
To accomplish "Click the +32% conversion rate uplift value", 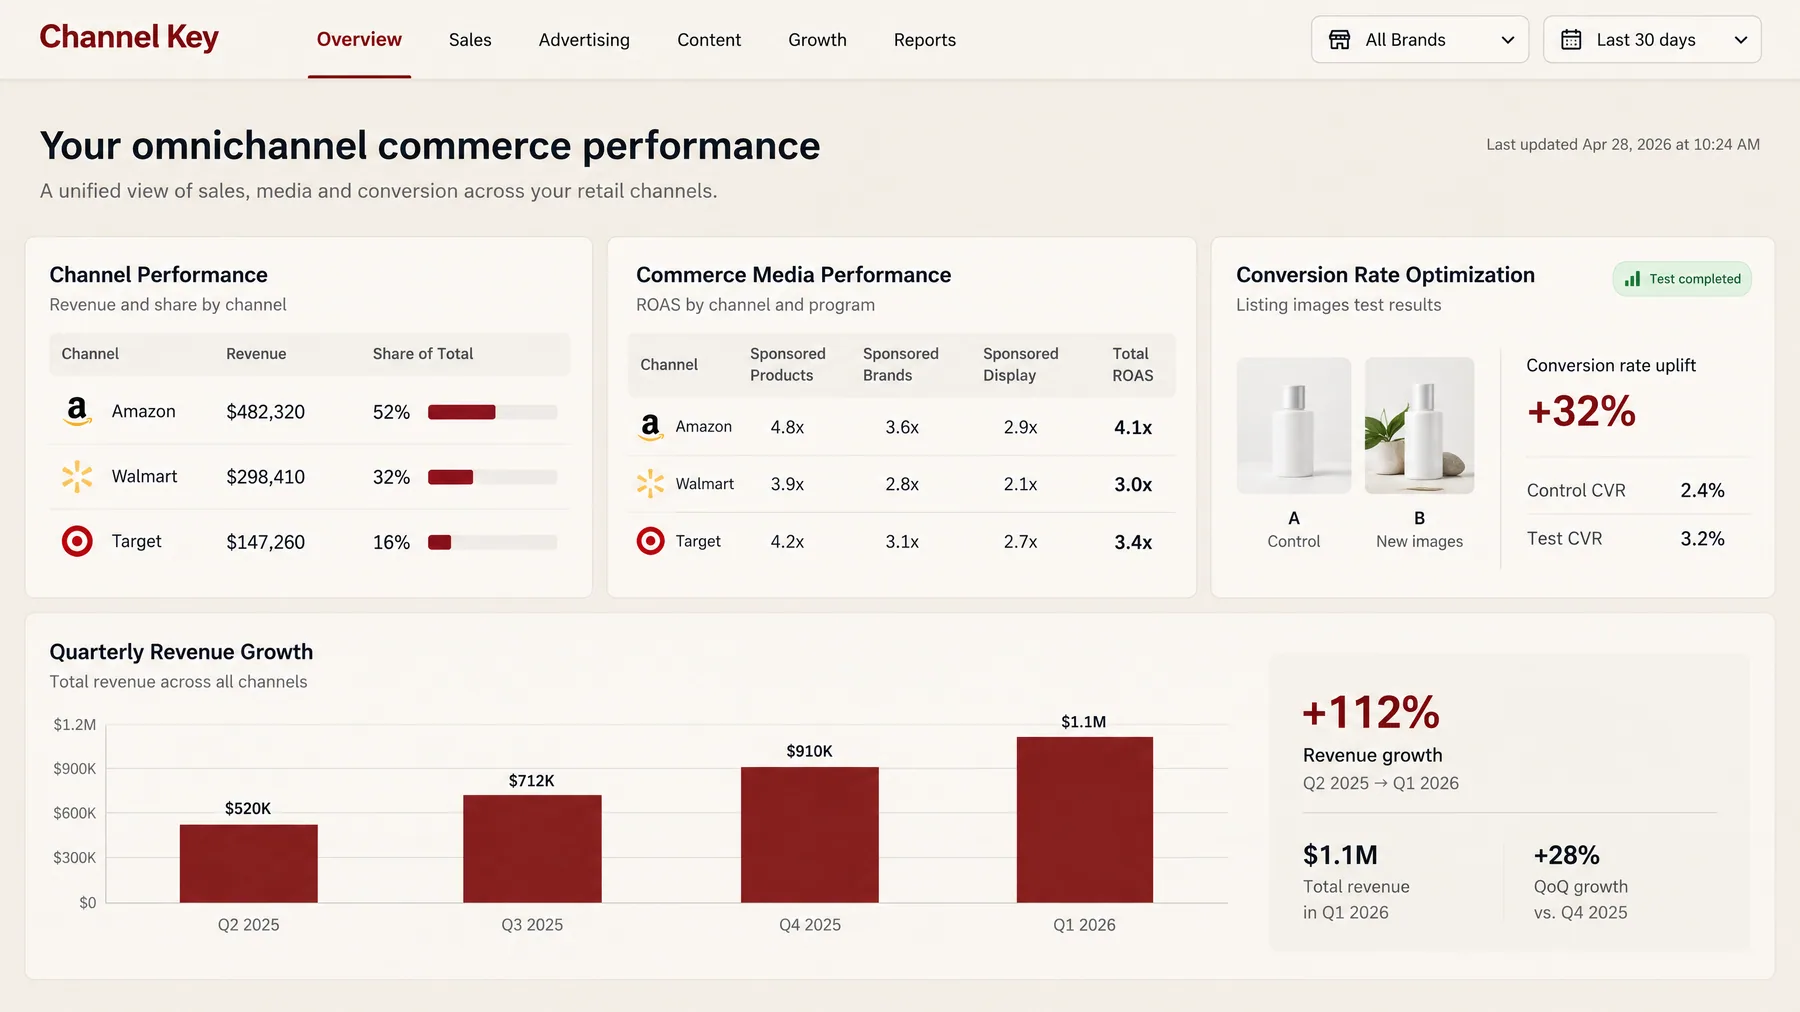I will click(x=1581, y=411).
